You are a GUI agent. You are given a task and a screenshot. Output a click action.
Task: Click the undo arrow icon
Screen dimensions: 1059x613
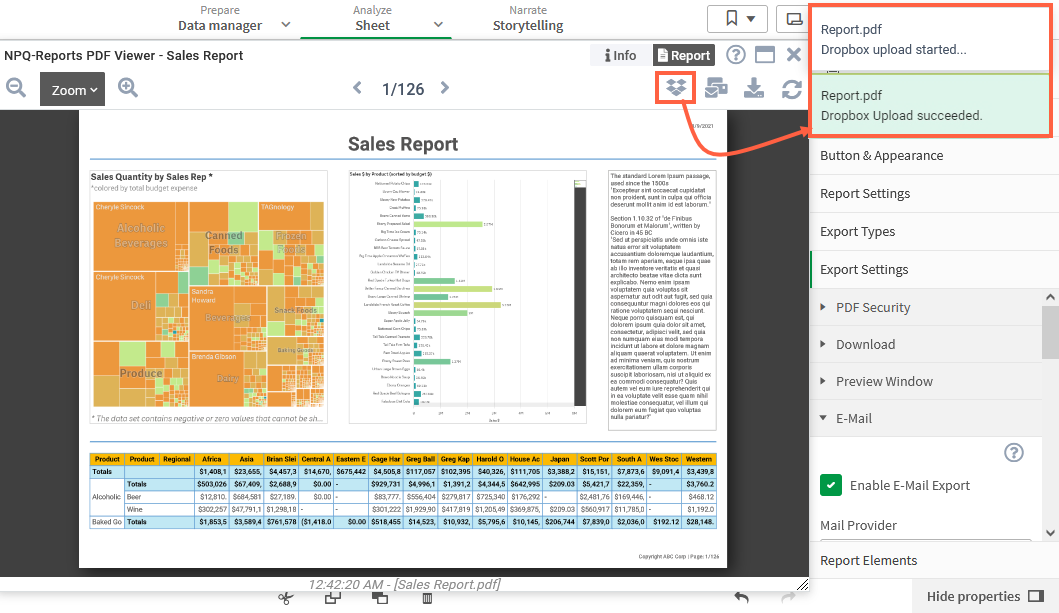point(742,597)
